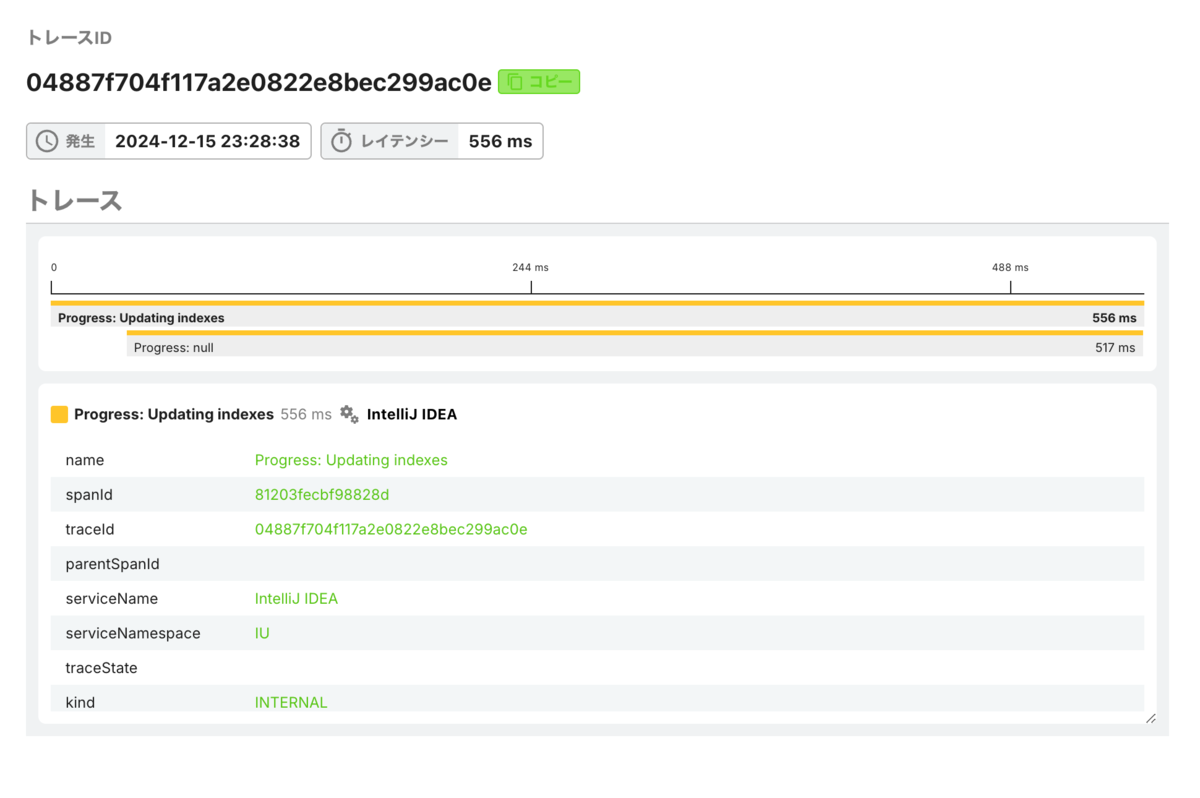Click the grey 556 ms beside the span title

[306, 414]
